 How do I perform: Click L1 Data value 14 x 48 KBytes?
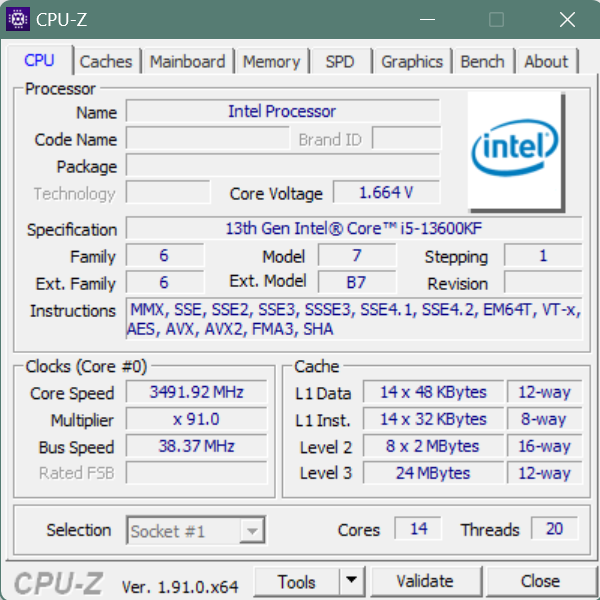coord(433,392)
